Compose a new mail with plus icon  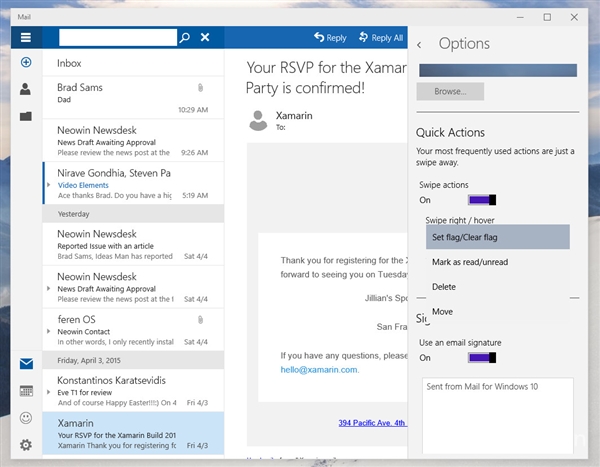[26, 63]
